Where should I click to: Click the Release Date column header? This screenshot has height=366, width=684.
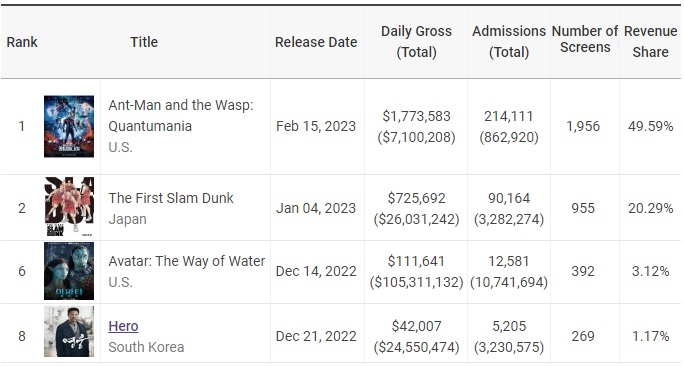coord(316,42)
